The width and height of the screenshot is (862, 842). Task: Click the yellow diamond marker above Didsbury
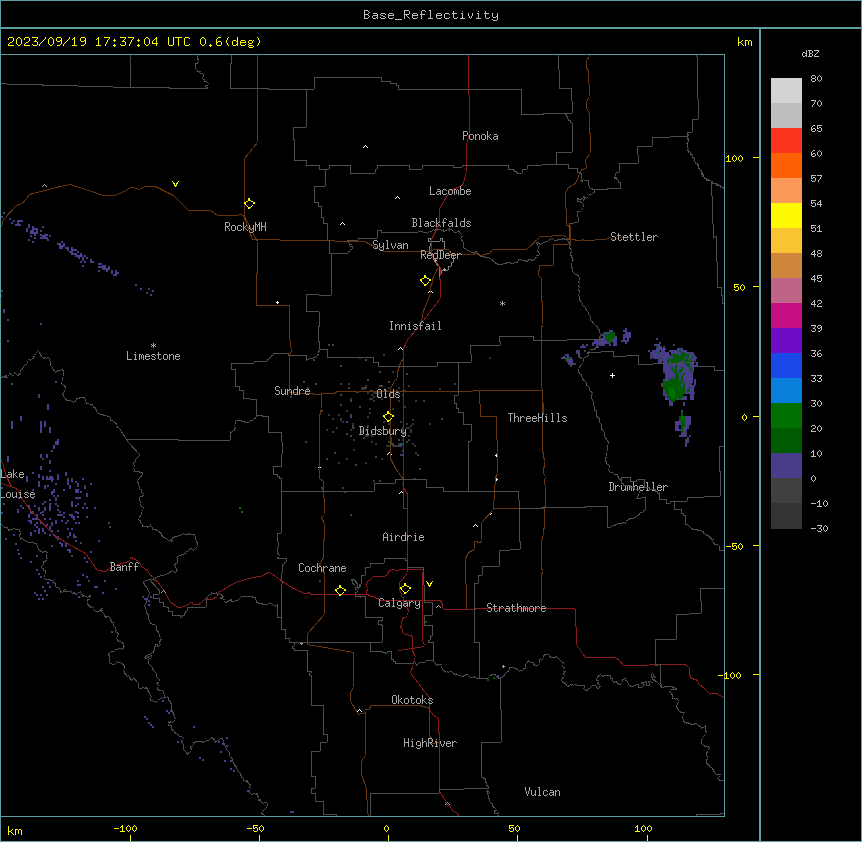388,417
